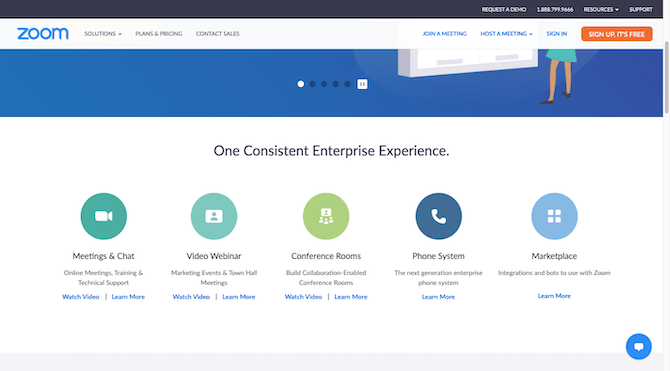670x371 pixels.
Task: Click the 1.888.799.9666 phone number
Action: coord(555,9)
